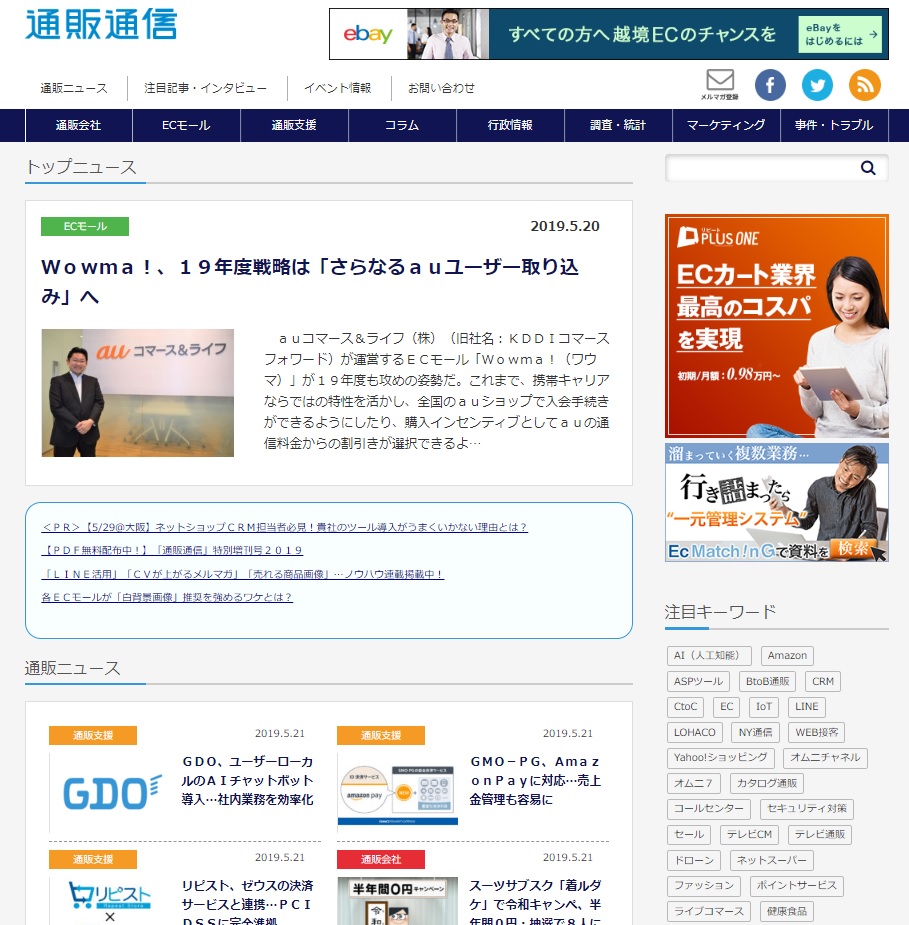This screenshot has width=909, height=925.
Task: Select the NY通信 keyword tag
Action: click(756, 733)
